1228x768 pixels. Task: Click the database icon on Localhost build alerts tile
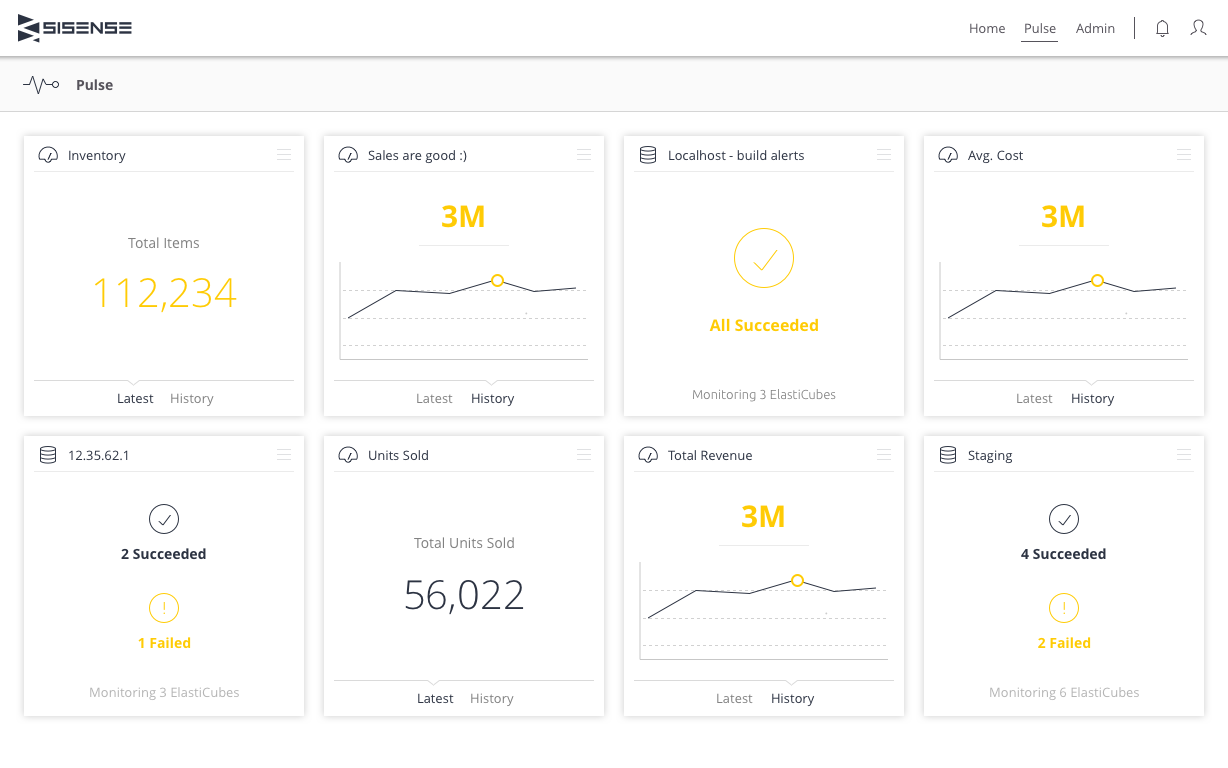[x=648, y=155]
